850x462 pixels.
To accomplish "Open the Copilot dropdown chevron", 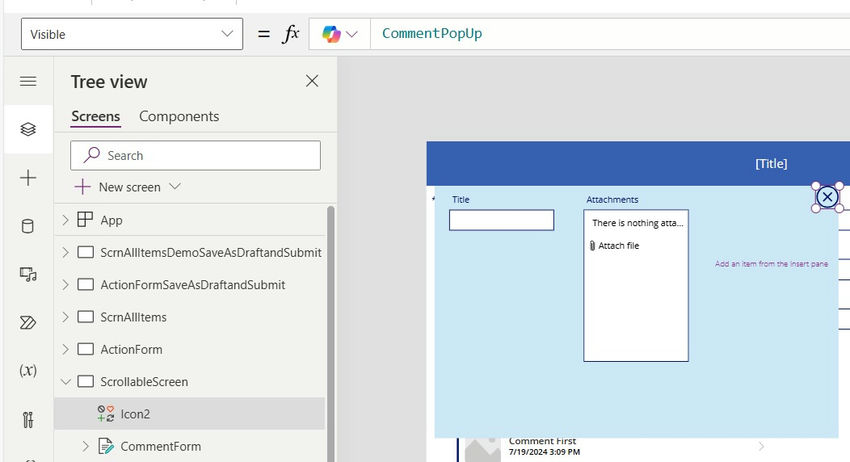I will 352,35.
